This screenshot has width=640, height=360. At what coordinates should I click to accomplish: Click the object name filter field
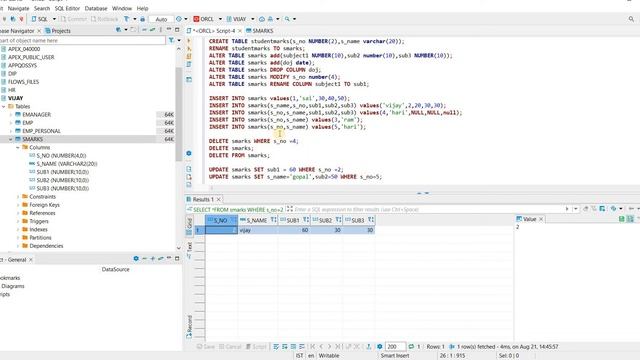click(x=83, y=40)
